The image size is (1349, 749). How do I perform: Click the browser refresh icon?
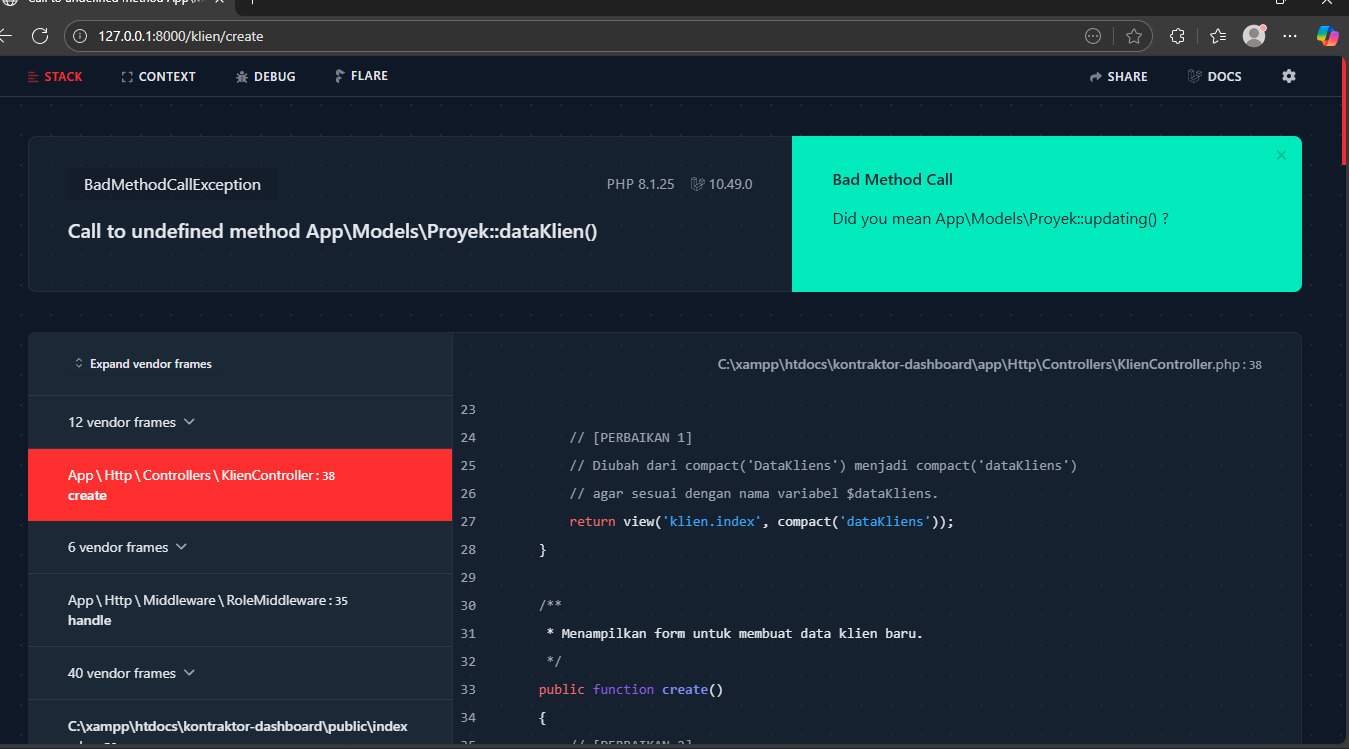coord(40,36)
